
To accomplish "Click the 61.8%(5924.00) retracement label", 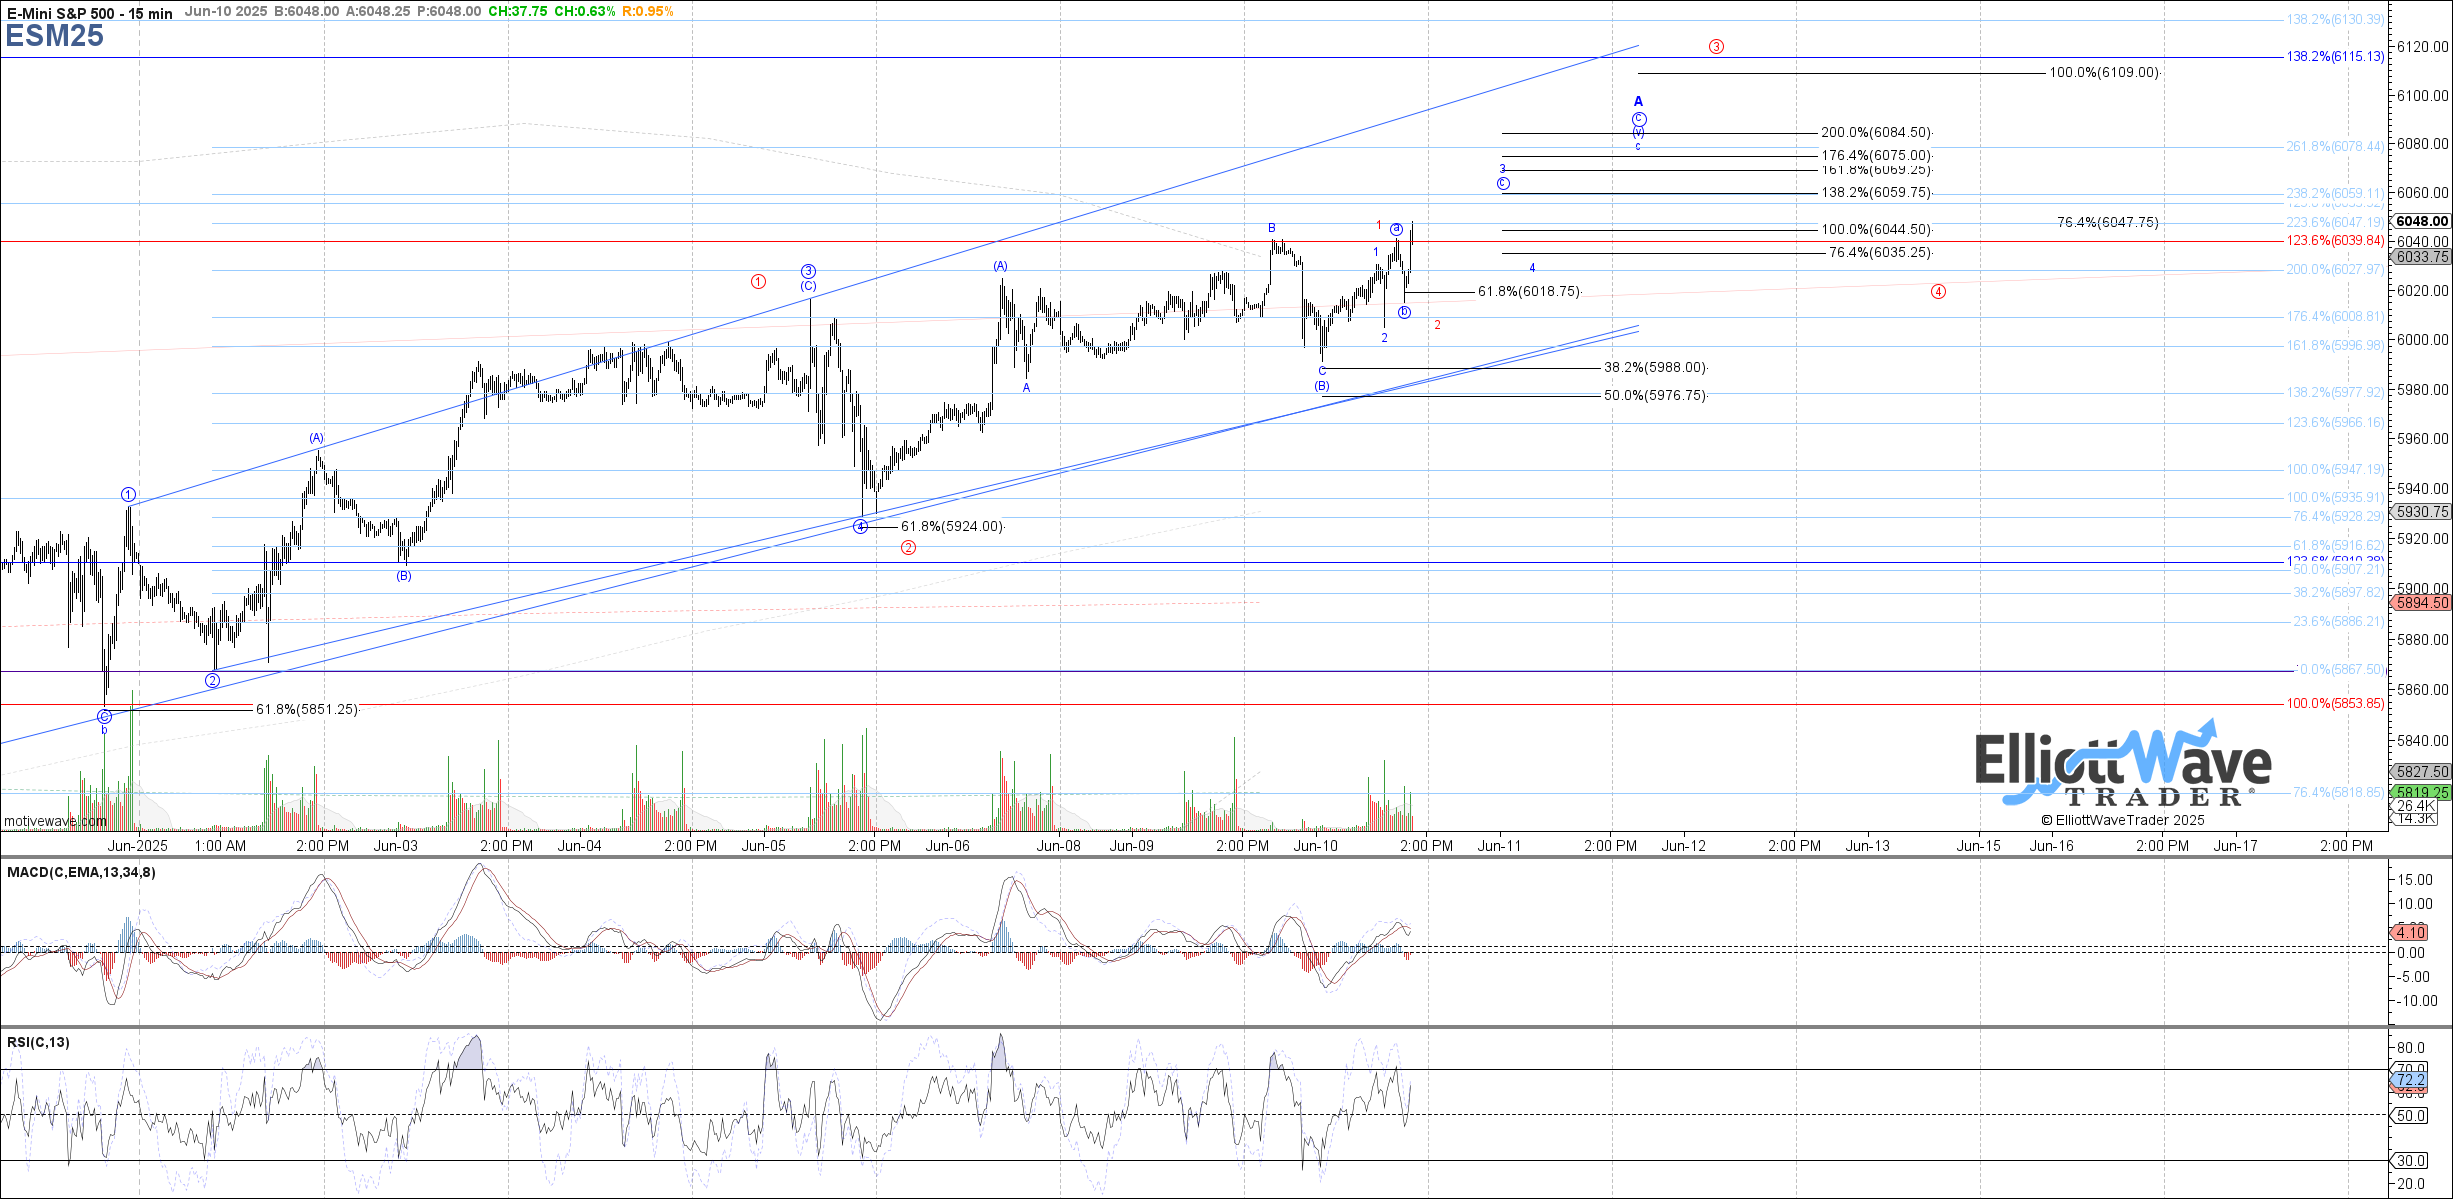I will [x=952, y=527].
